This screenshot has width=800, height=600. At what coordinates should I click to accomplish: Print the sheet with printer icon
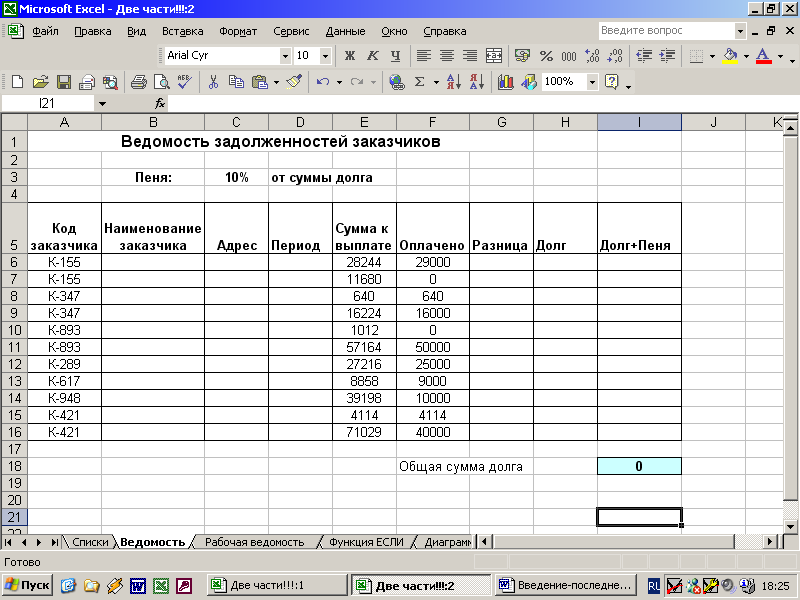(x=138, y=82)
